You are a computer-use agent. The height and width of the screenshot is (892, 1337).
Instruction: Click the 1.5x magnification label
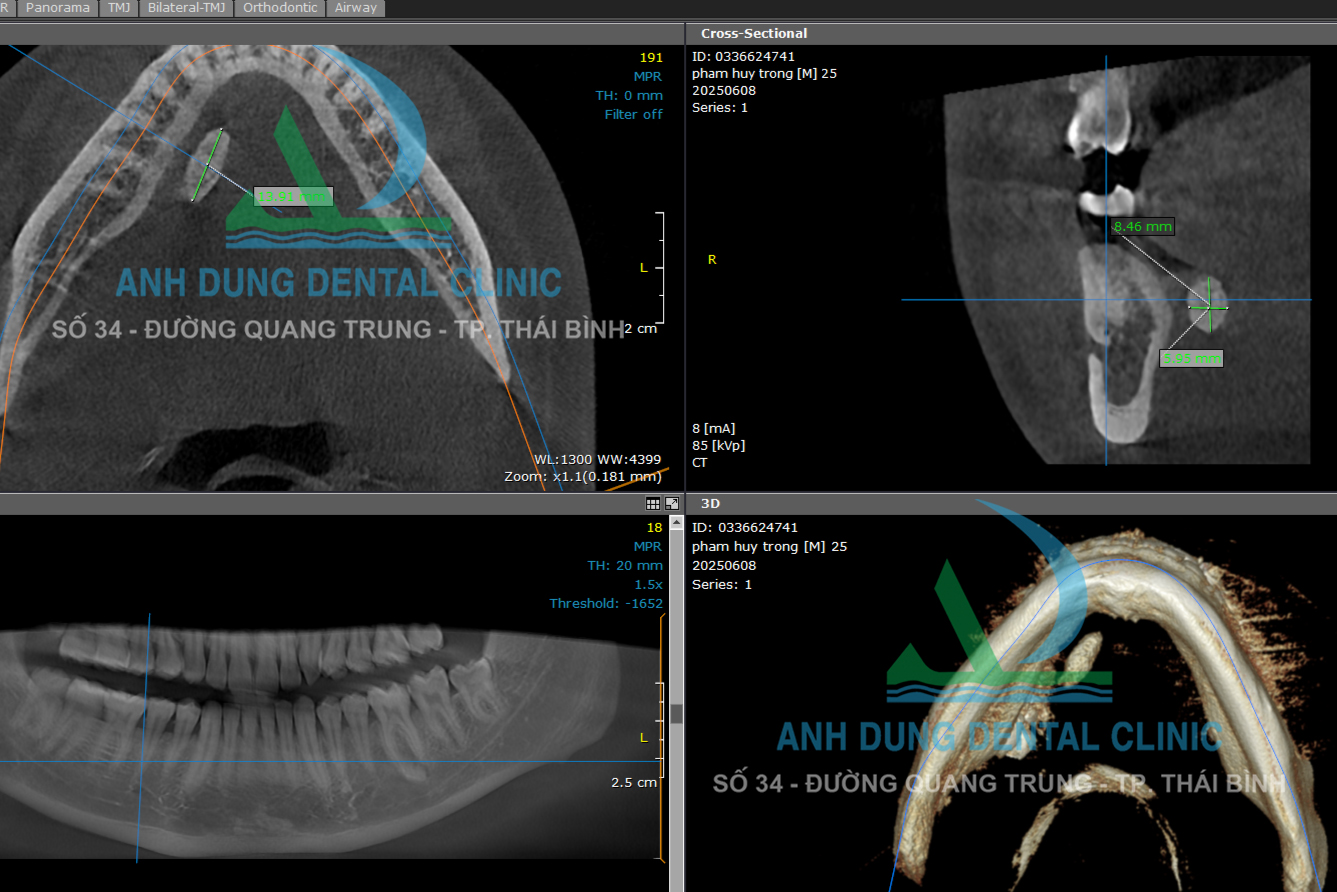click(x=648, y=584)
